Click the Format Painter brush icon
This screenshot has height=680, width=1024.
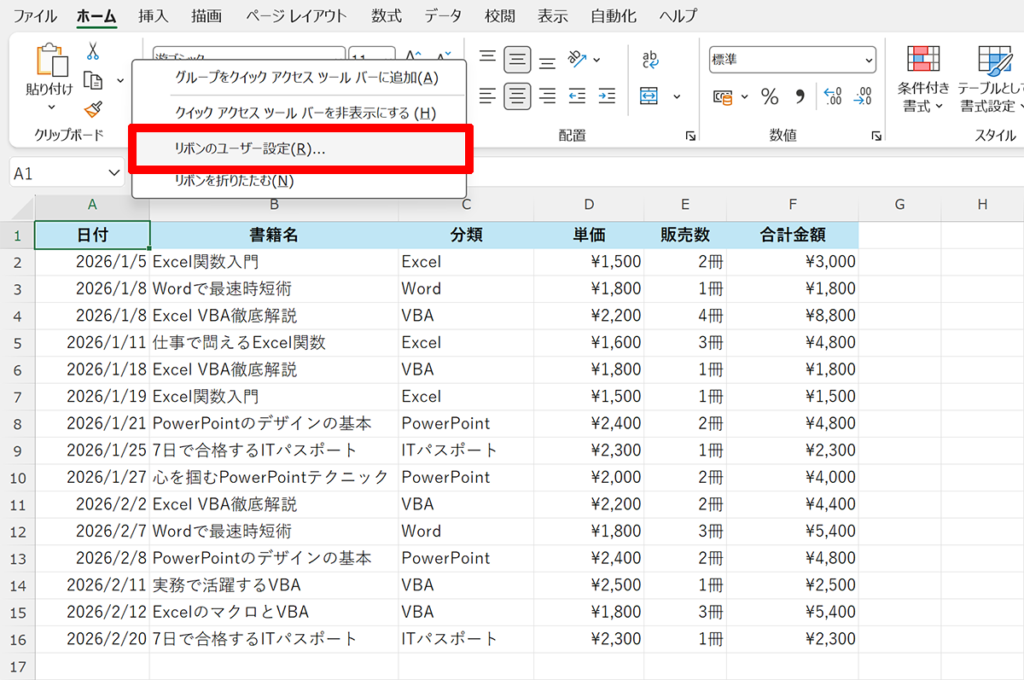(x=93, y=108)
